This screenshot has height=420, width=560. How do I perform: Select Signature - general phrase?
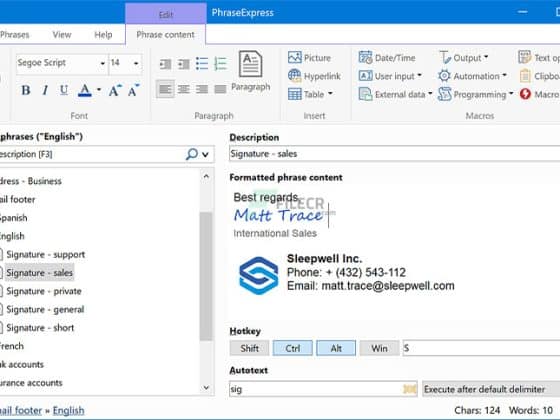45,309
